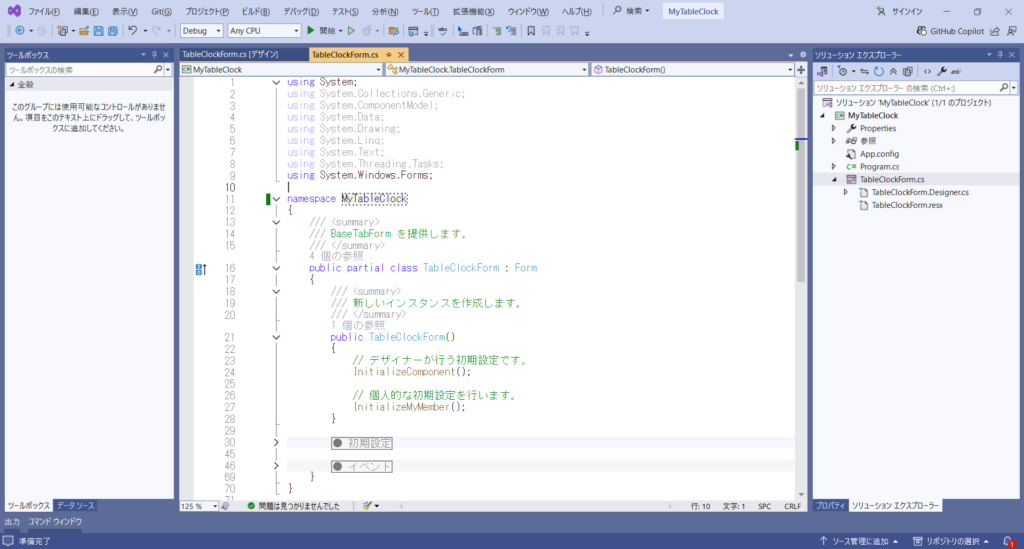Click the Solution Explorer switch views icon
The height and width of the screenshot is (549, 1024).
point(822,71)
